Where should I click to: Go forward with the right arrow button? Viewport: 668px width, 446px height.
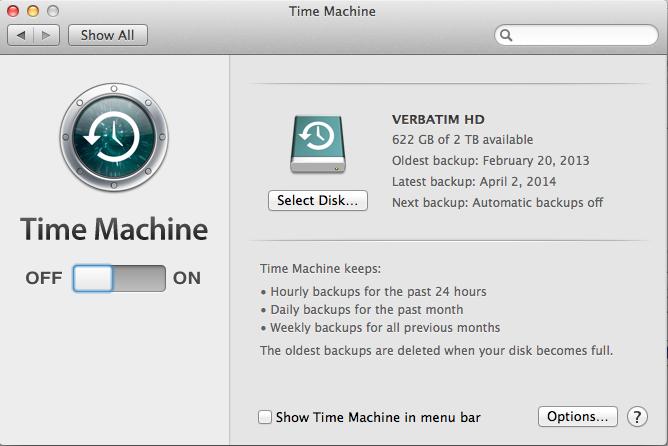pos(46,35)
